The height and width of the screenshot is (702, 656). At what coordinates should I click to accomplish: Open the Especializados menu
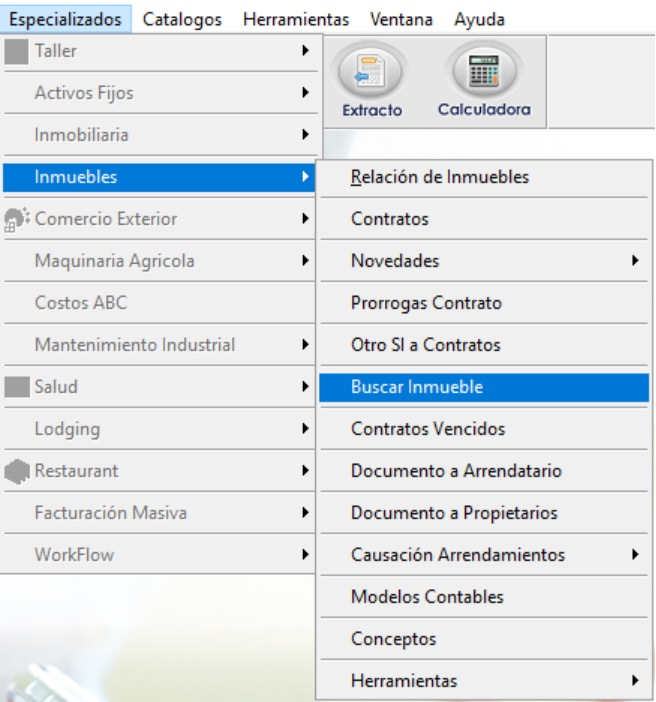(x=65, y=19)
